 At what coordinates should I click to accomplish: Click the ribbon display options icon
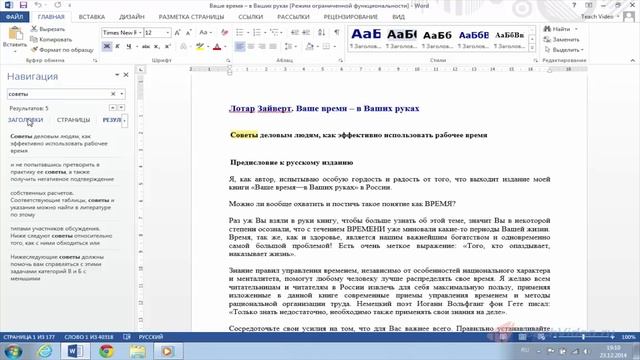click(x=589, y=5)
